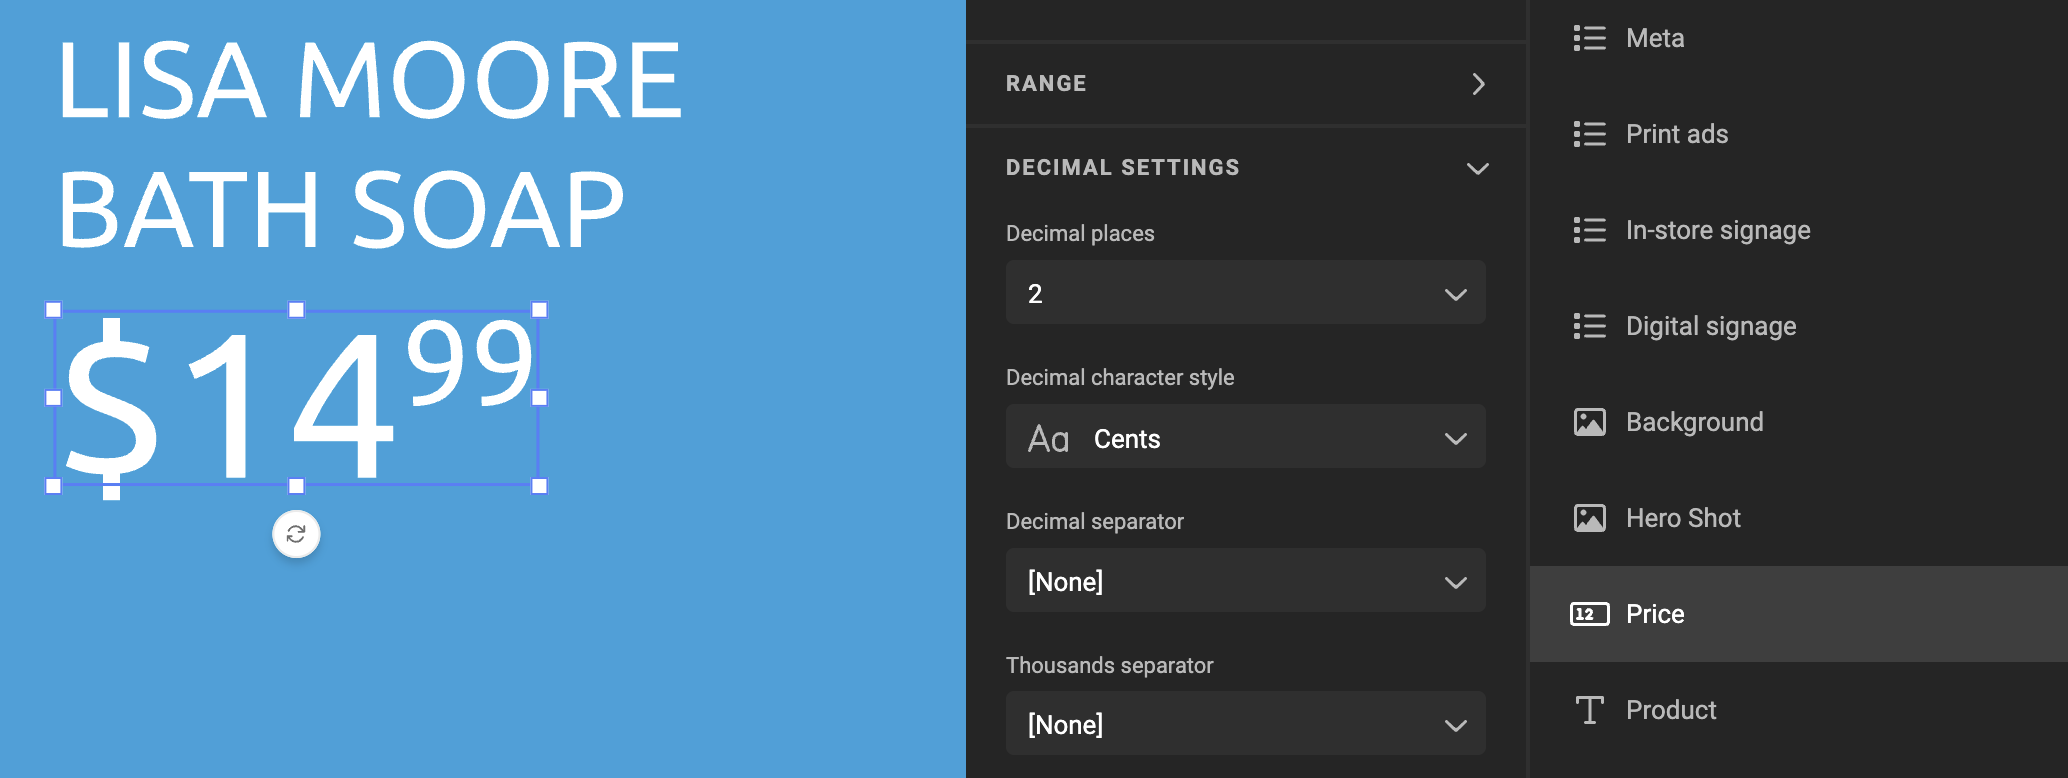
Task: Open the Decimal character style Cents dropdown
Action: pos(1246,437)
